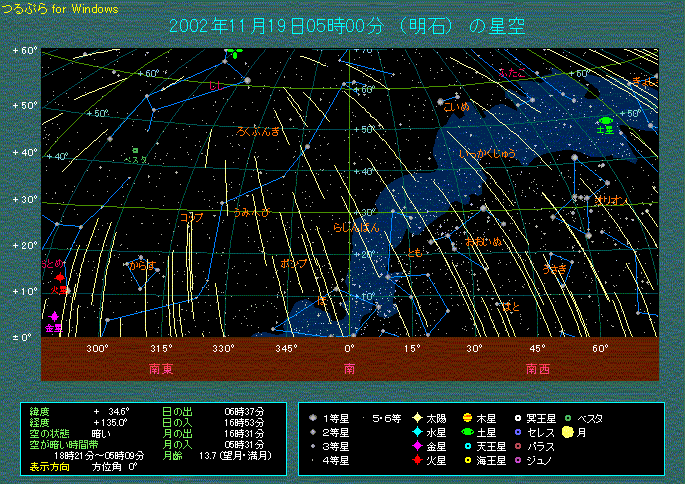Click the 南西 direction label below the chart
Image resolution: width=685 pixels, height=484 pixels.
pos(536,369)
